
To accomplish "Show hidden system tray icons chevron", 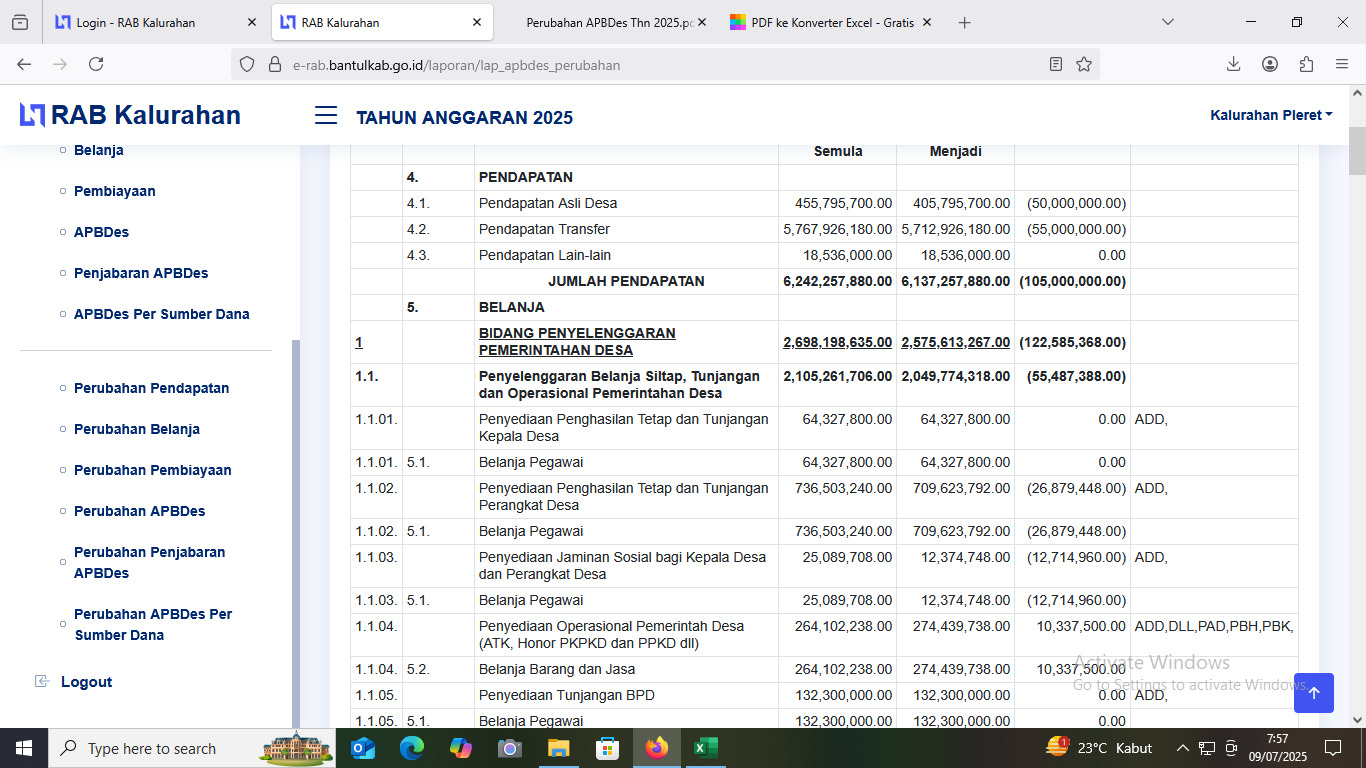I will (1182, 748).
